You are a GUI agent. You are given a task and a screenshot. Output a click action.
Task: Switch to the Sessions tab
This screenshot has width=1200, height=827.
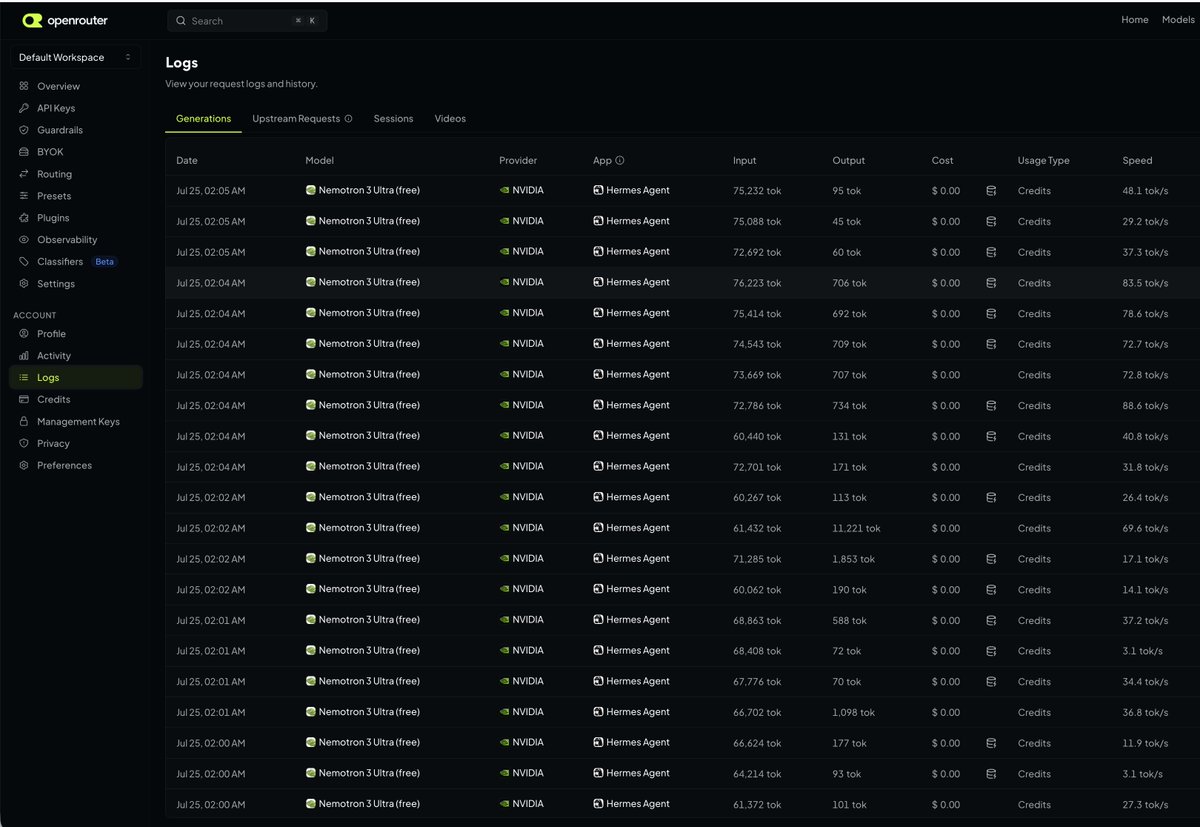coord(393,118)
